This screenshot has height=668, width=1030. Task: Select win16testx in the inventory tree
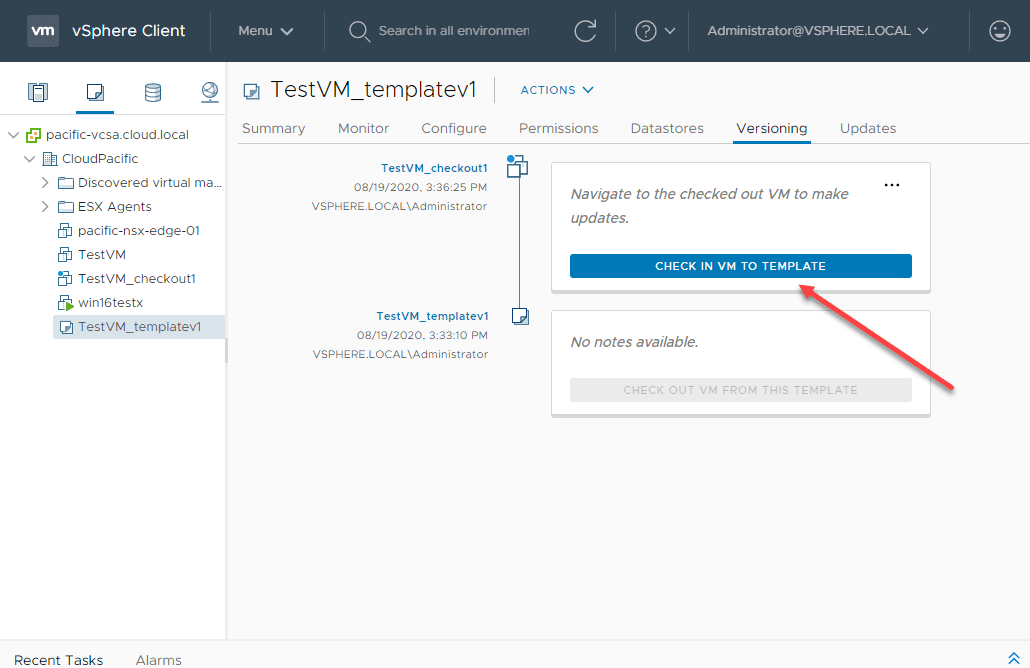110,303
